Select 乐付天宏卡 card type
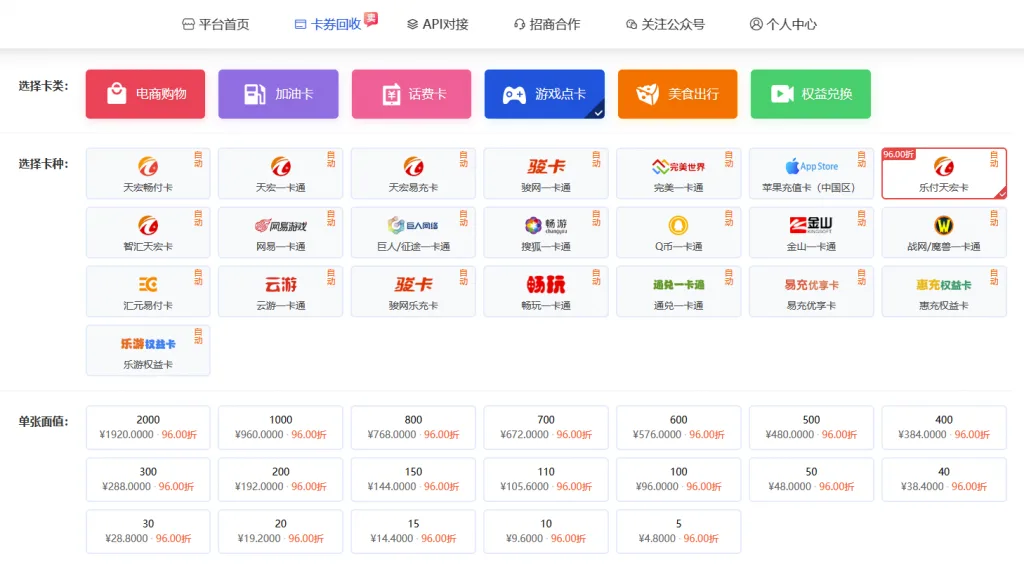 pyautogui.click(x=944, y=174)
